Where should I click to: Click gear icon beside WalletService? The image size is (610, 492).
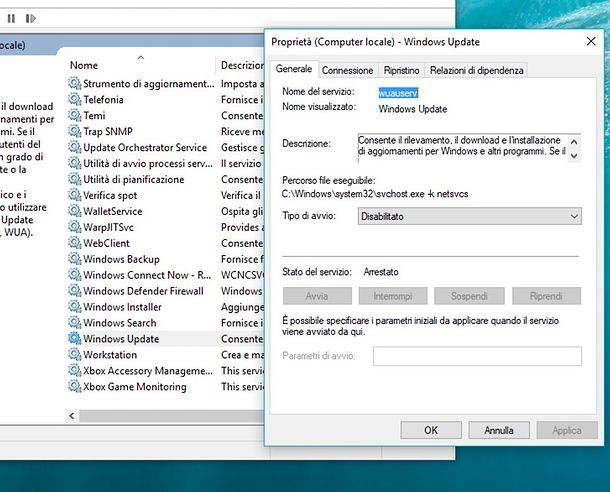[74, 211]
